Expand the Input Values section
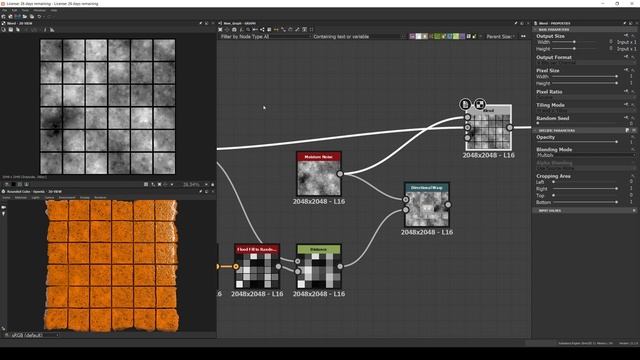This screenshot has height=360, width=640. [x=585, y=211]
